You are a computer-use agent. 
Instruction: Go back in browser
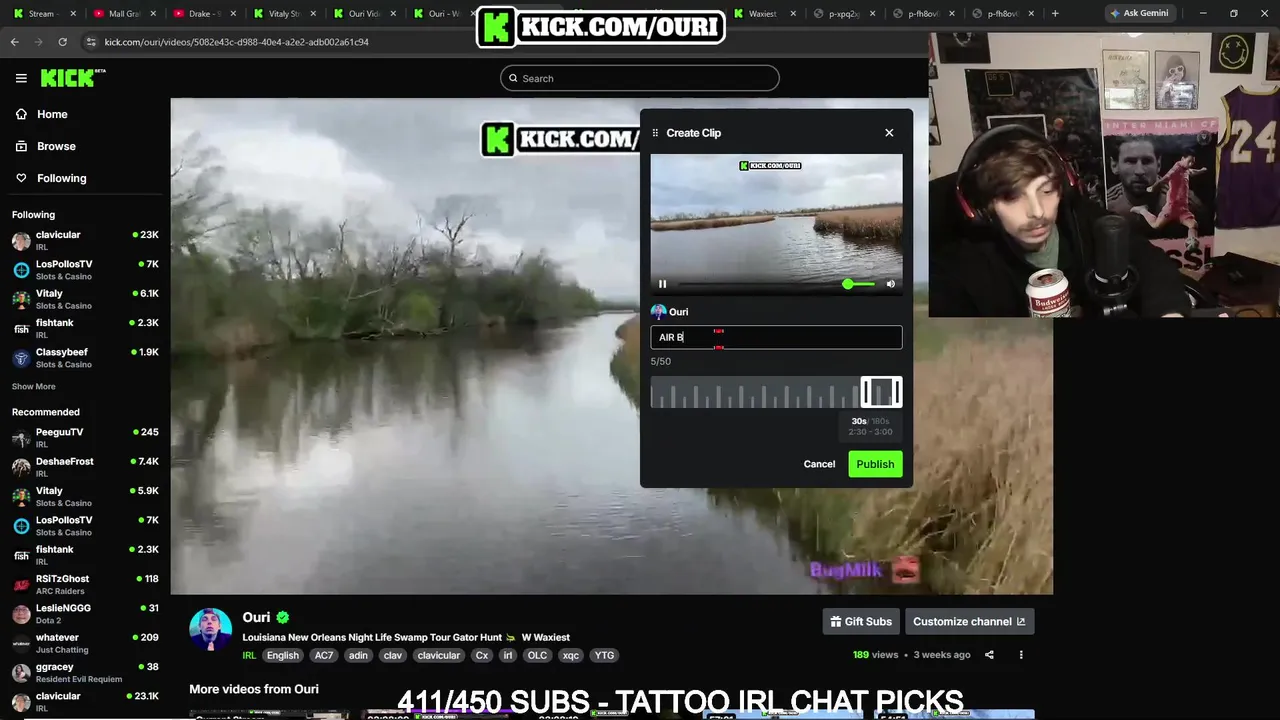(14, 42)
